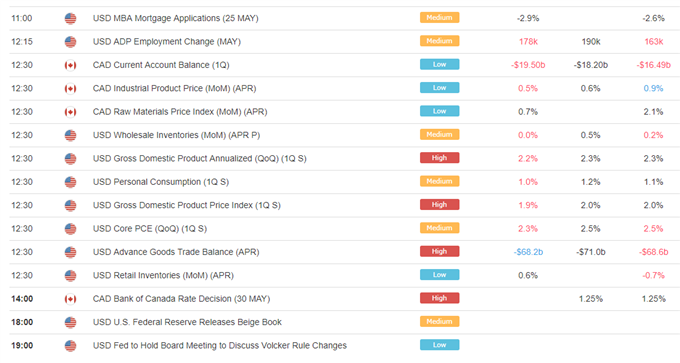Select the High badge on Gross Domestic Product Annualized

click(439, 158)
